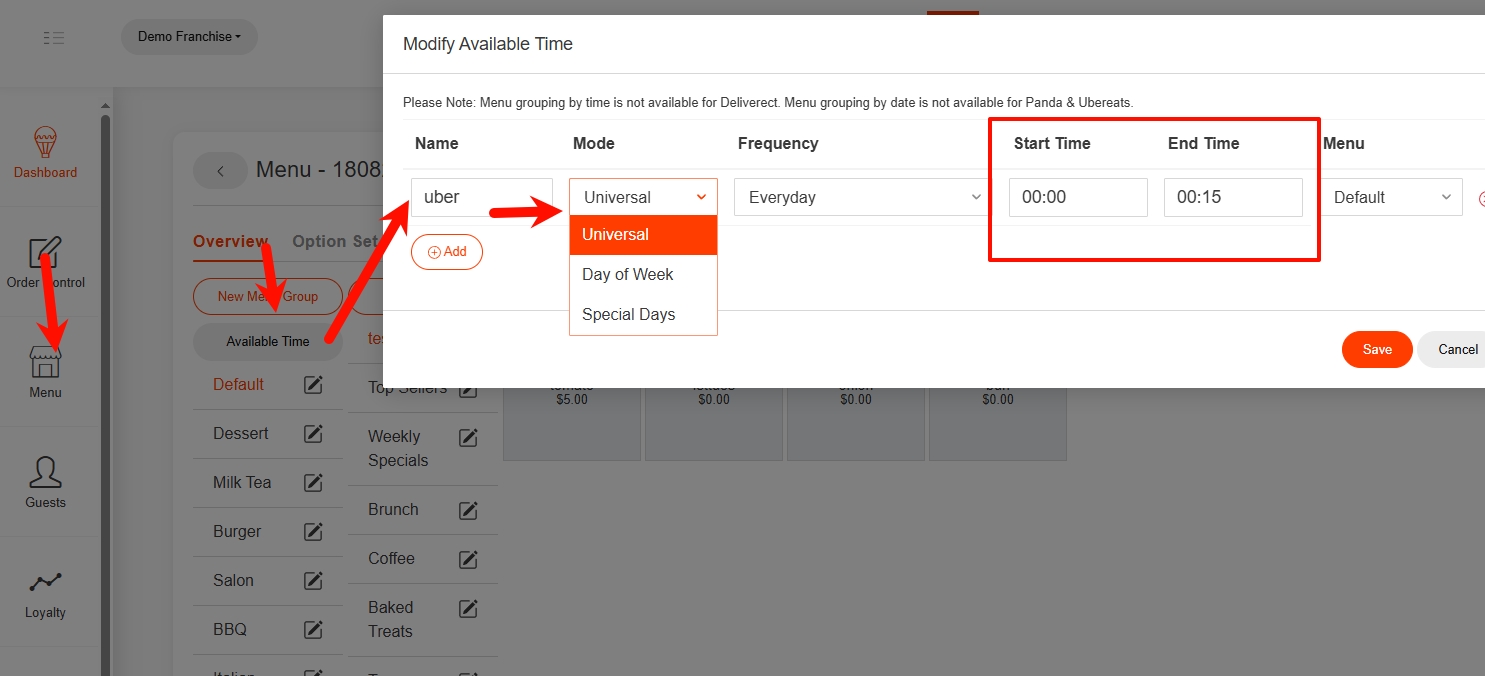Edit the Milk Tea menu group
The width and height of the screenshot is (1485, 676).
tap(313, 483)
